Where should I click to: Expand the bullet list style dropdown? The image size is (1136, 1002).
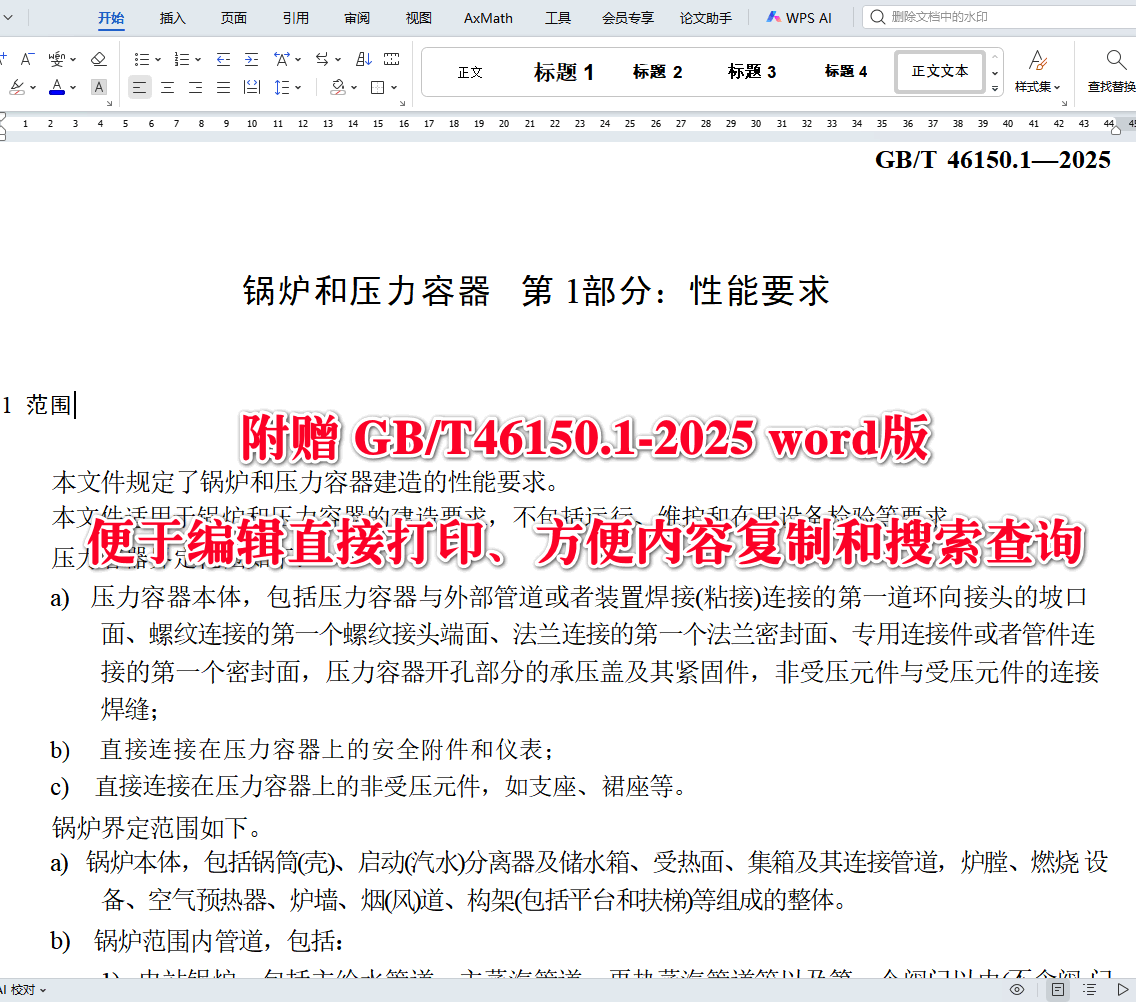point(158,59)
